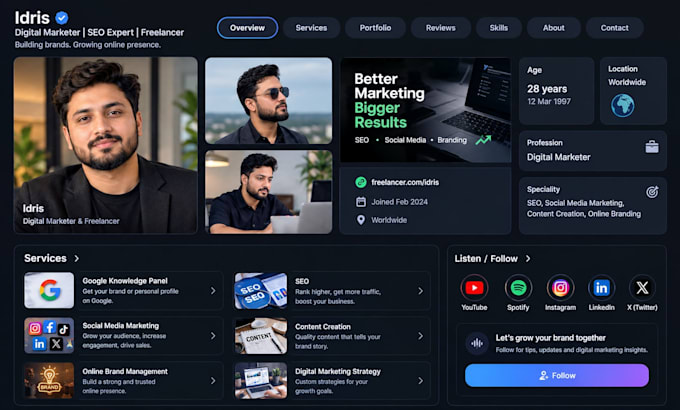Open the photo of Idris wearing sunglasses
This screenshot has width=680, height=410.
click(x=268, y=101)
